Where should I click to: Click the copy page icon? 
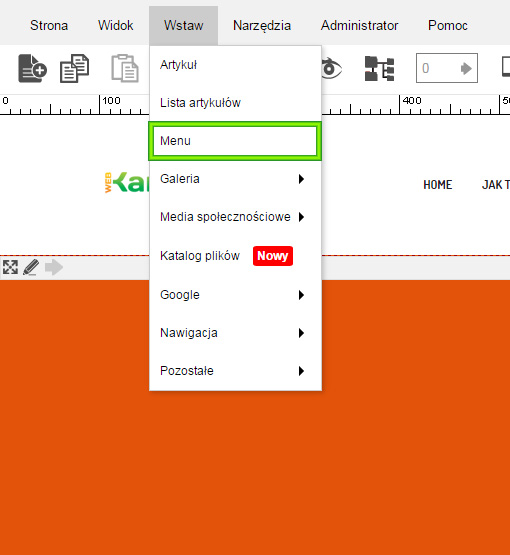pyautogui.click(x=74, y=68)
